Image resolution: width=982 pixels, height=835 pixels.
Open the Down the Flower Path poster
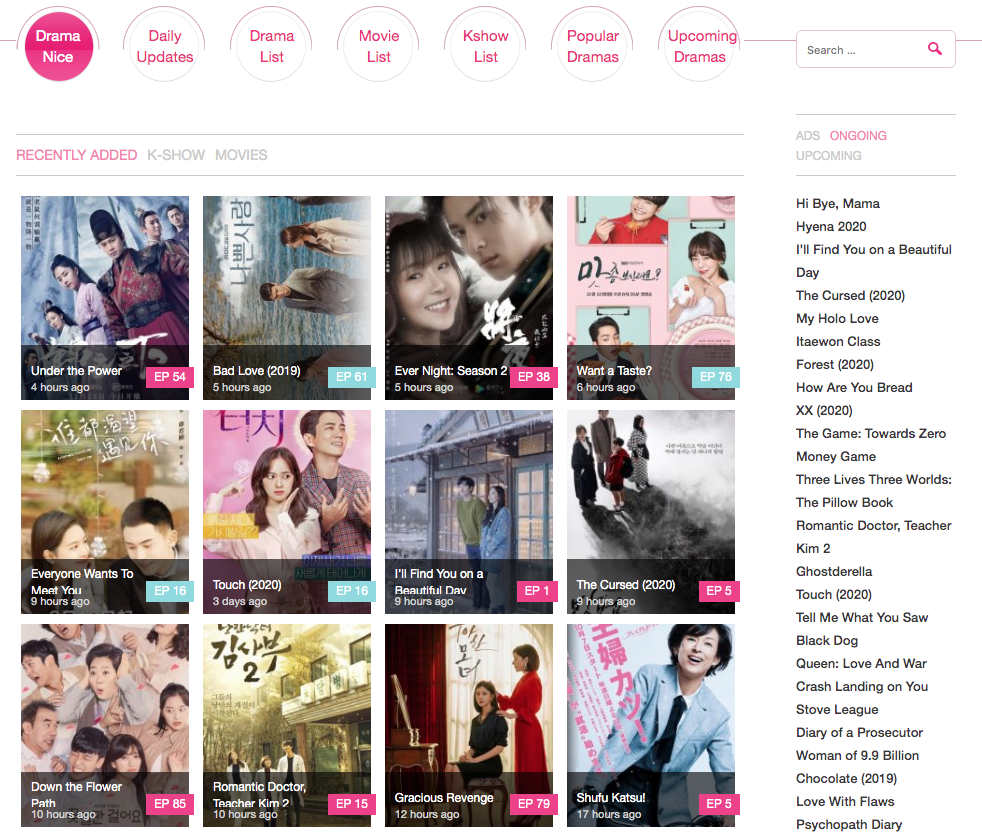[x=105, y=725]
